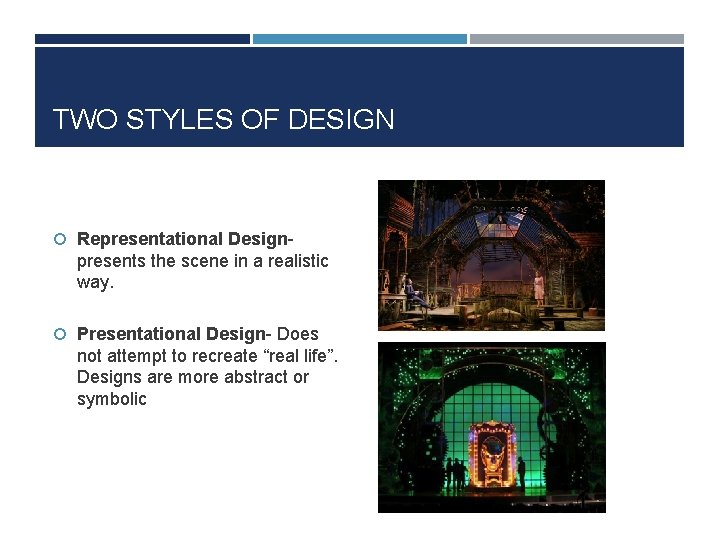The image size is (720, 540).
Task: Click the text 'presents the scene in a realistic'
Action: (202, 261)
